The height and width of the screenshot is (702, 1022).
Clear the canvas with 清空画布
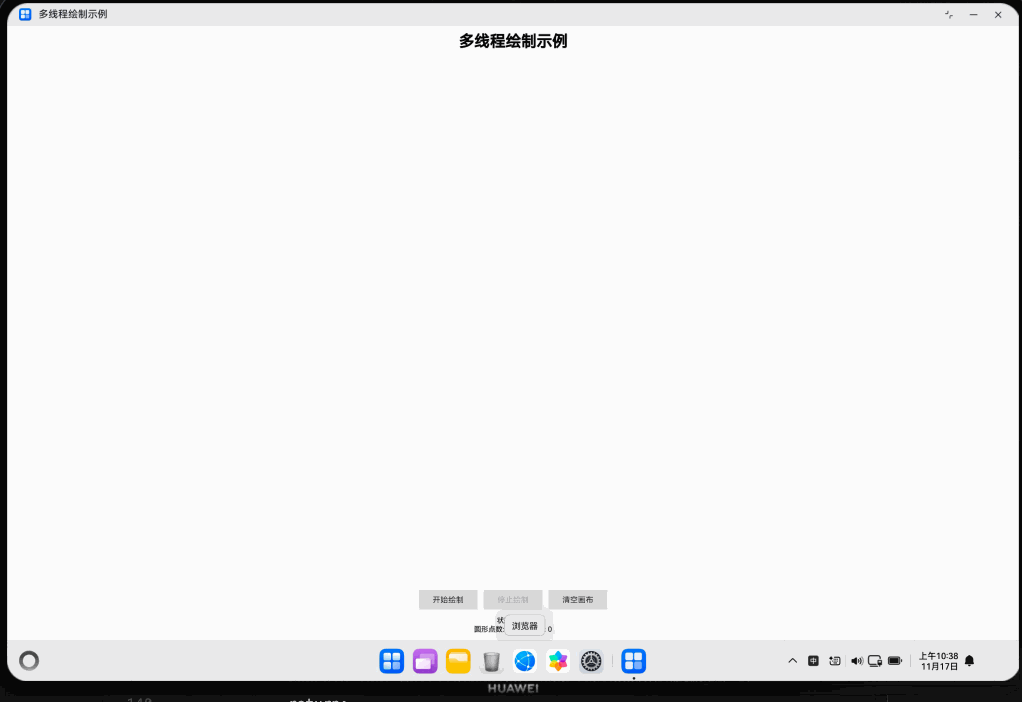tap(577, 600)
